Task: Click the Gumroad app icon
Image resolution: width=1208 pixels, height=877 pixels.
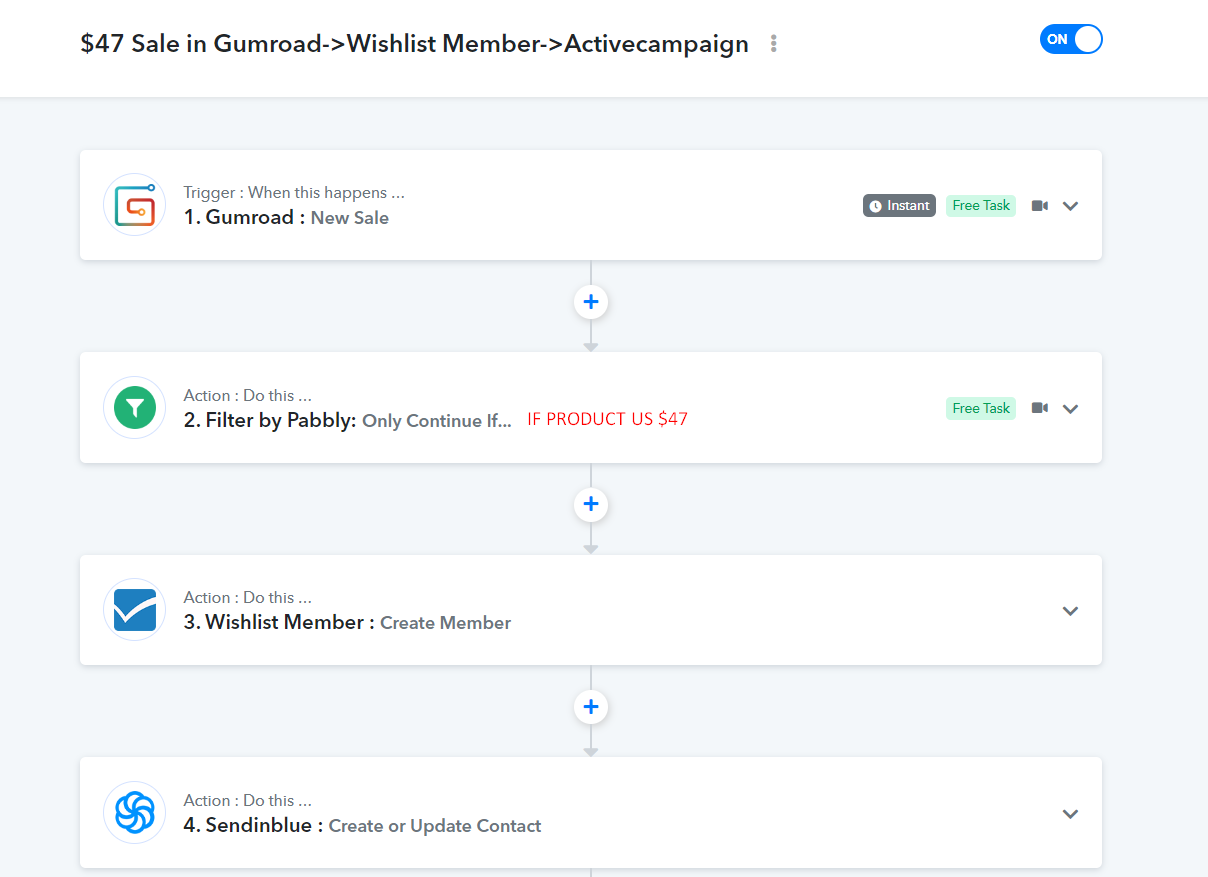Action: point(135,205)
